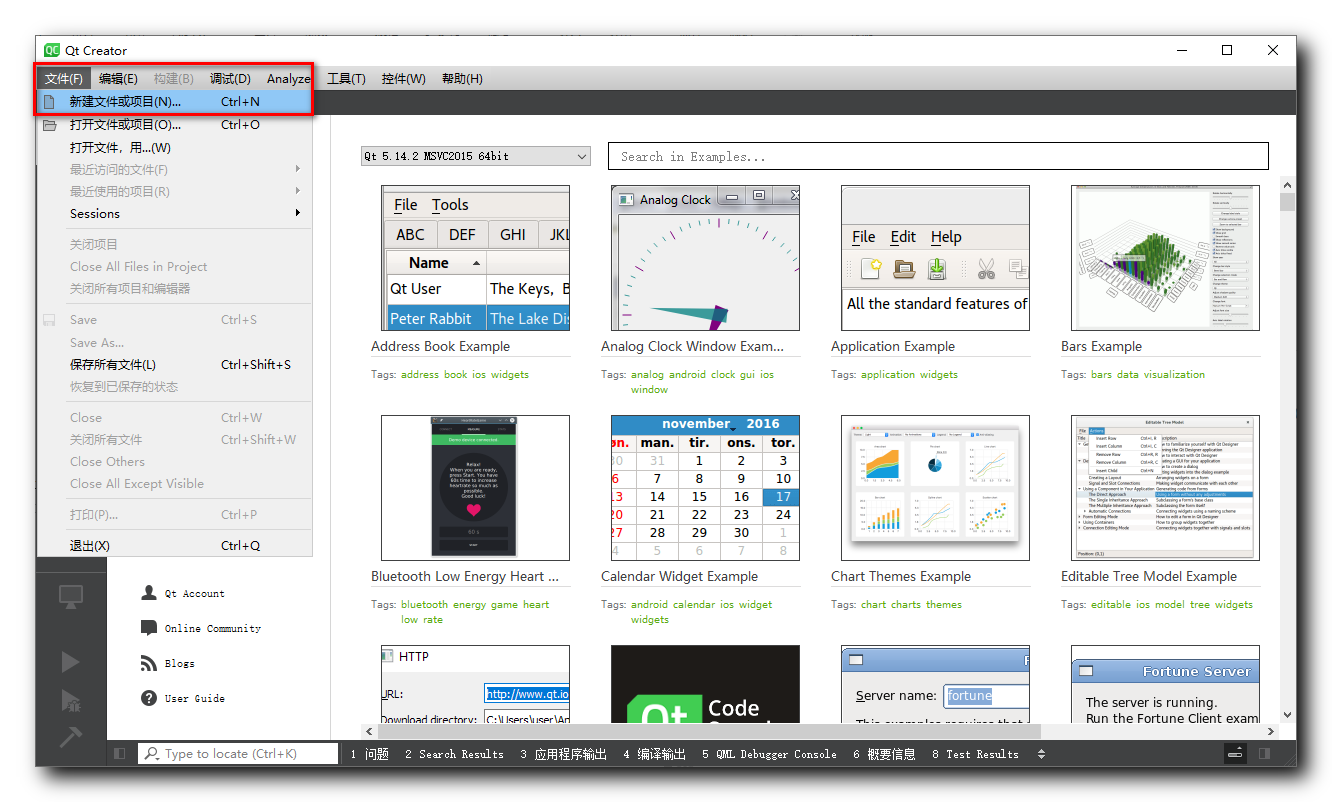The image size is (1332, 802).
Task: Click the Run (play) icon in left sidebar
Action: pos(70,661)
